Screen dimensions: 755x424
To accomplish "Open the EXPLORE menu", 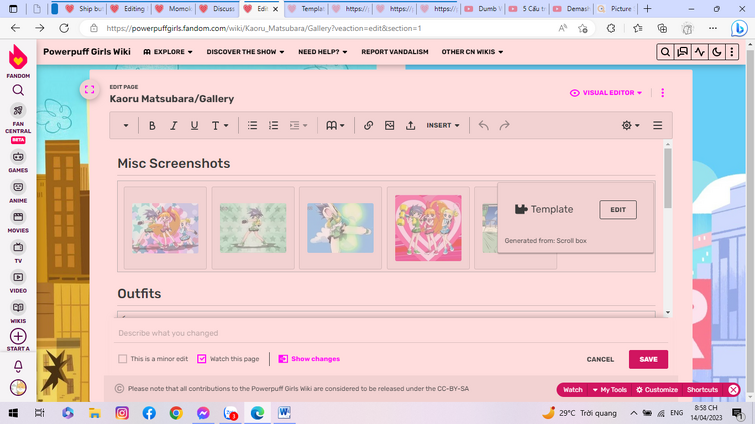I will point(168,52).
